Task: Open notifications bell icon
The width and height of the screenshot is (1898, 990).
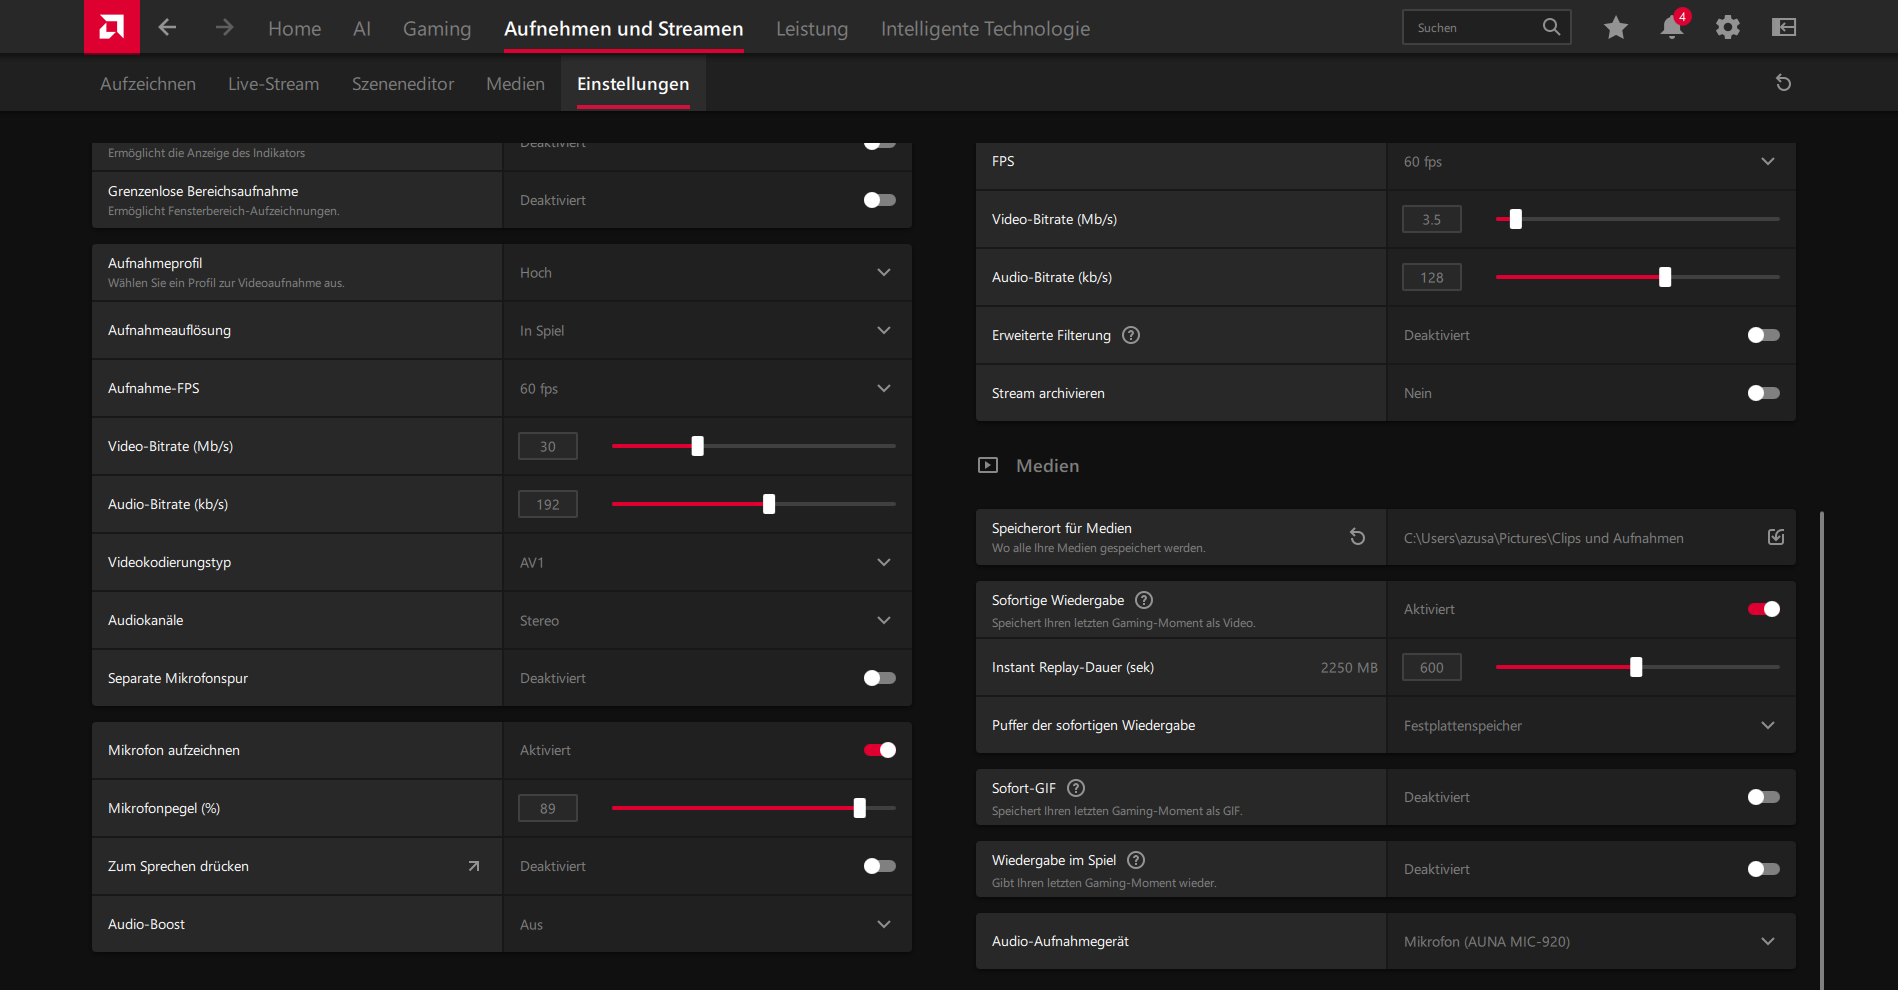Action: (1672, 27)
